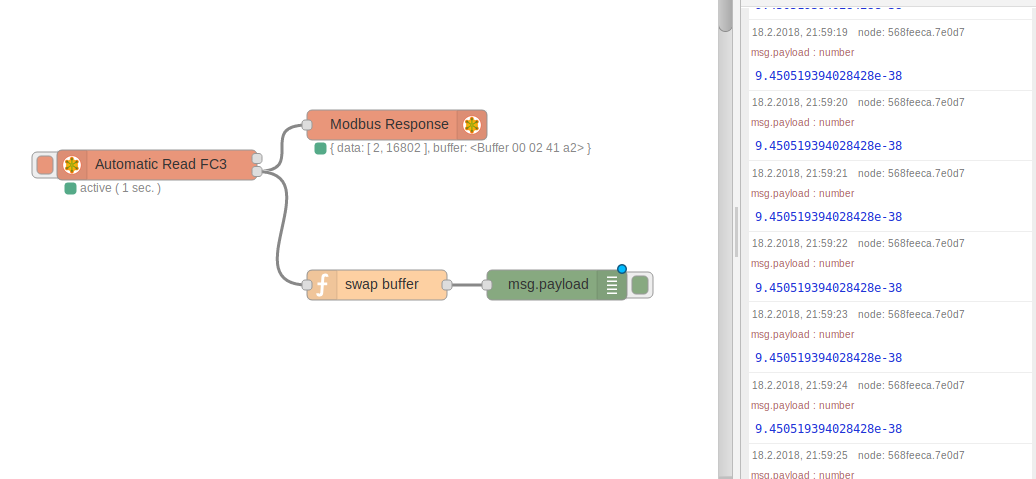Screen dimensions: 1036x479
Task: Select the Automatic Read FC3 node label
Action: click(161, 165)
